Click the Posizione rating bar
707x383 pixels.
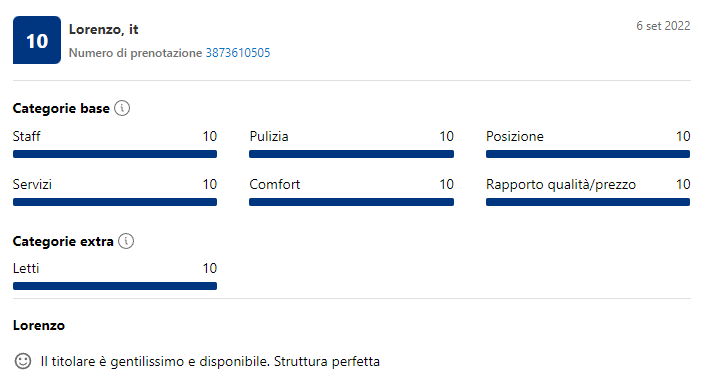588,154
